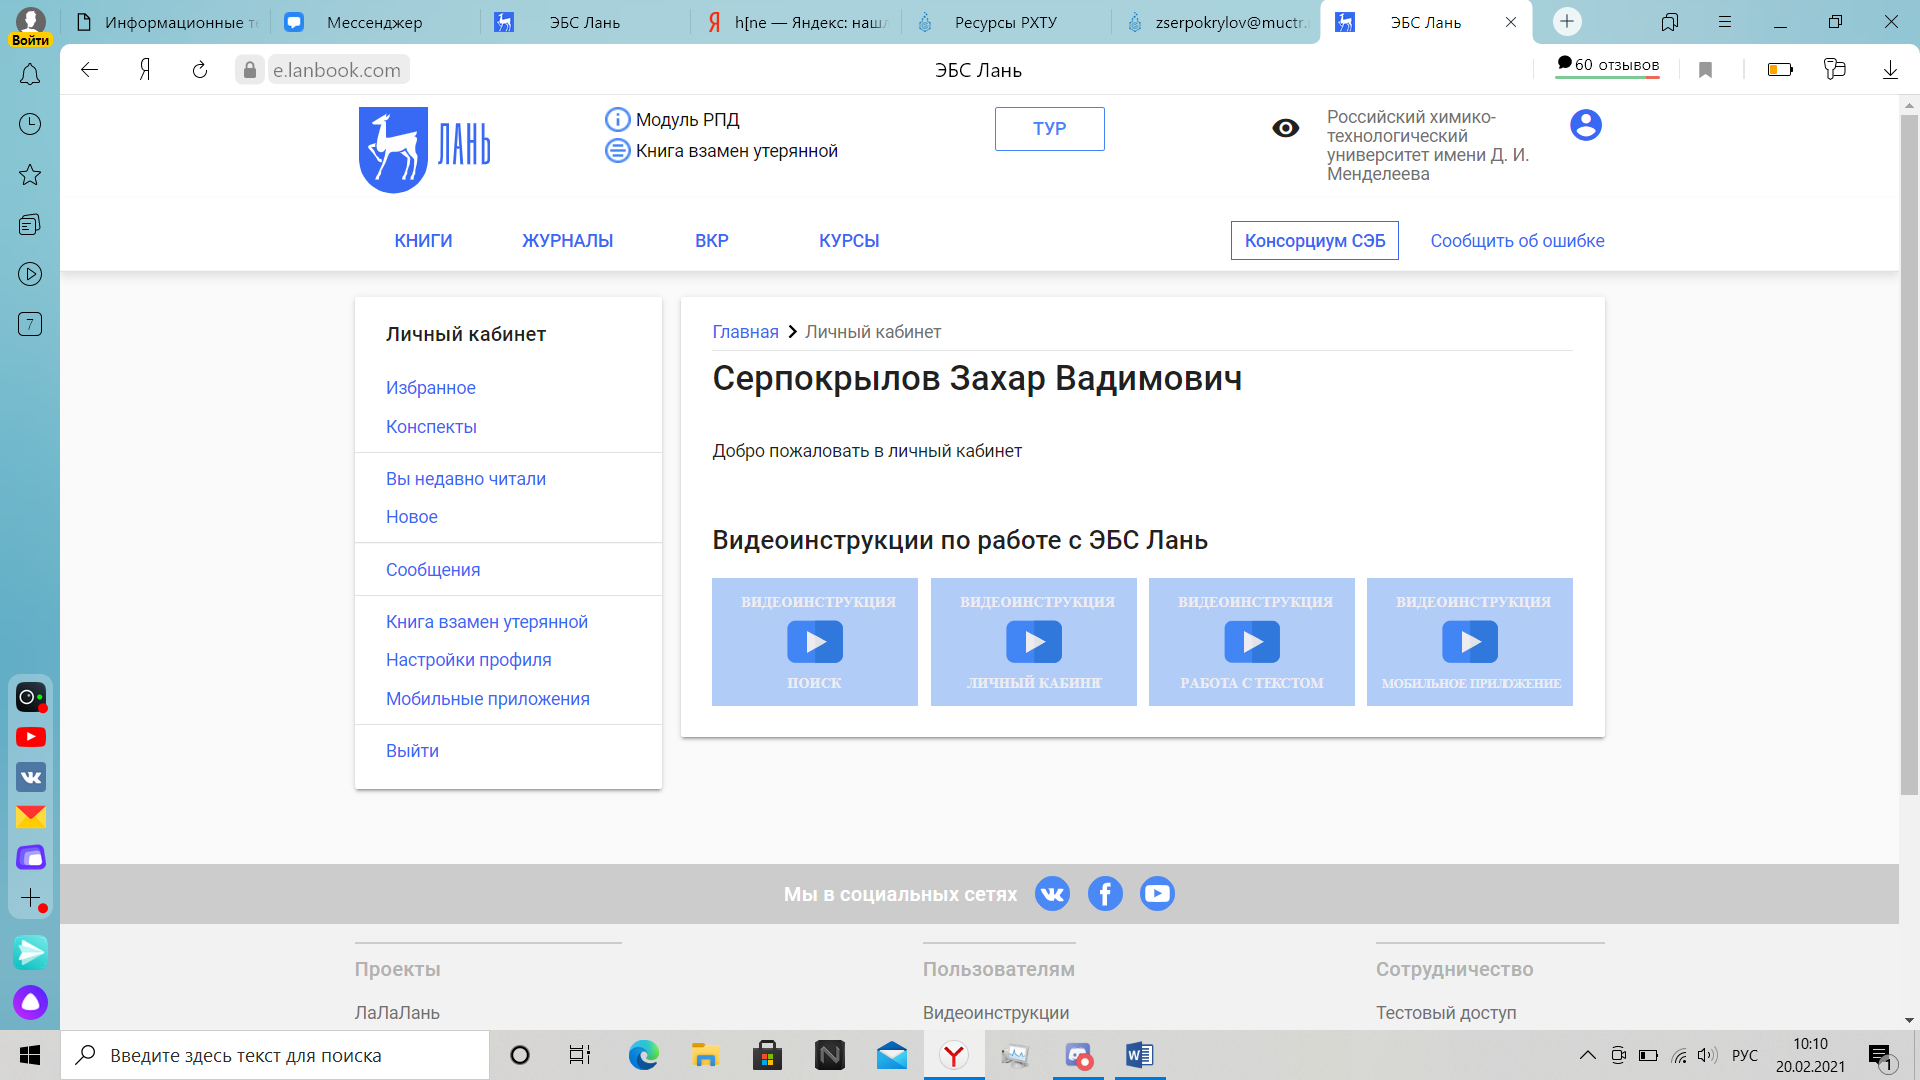Click Книга взамен утерянной header link

pos(736,151)
